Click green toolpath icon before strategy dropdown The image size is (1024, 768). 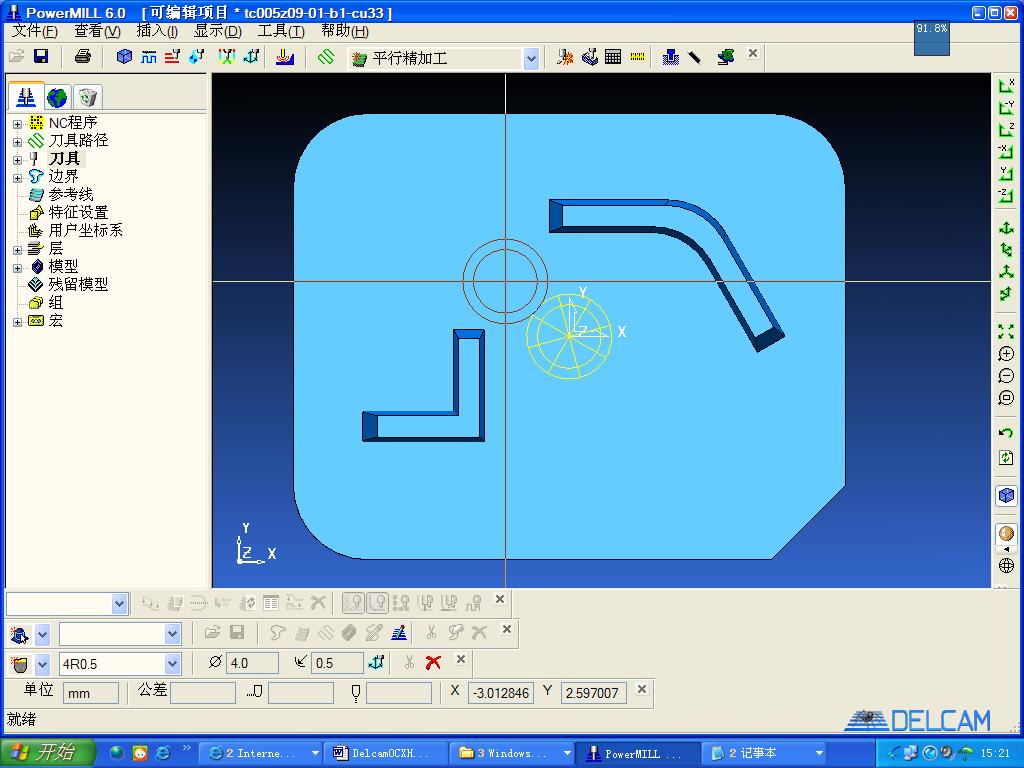click(x=325, y=57)
